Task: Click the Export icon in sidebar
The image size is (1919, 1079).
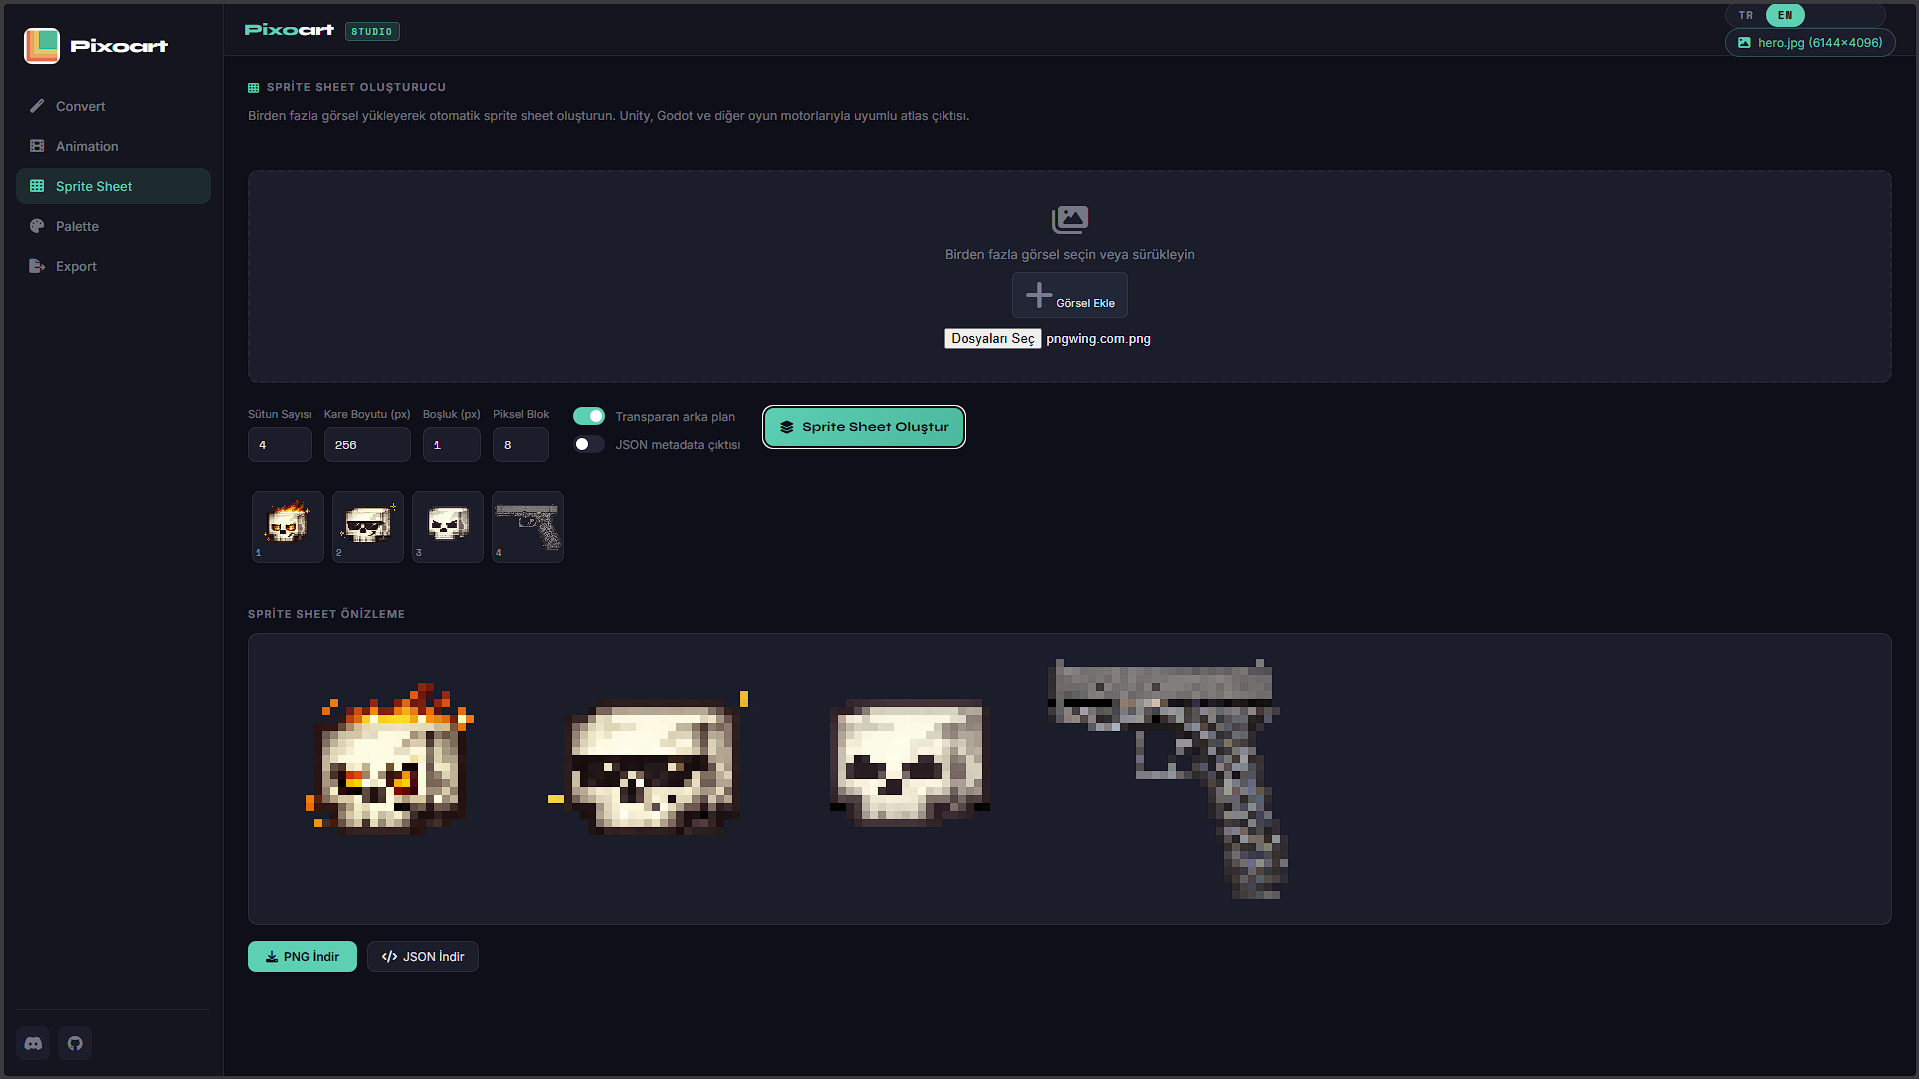Action: (37, 266)
